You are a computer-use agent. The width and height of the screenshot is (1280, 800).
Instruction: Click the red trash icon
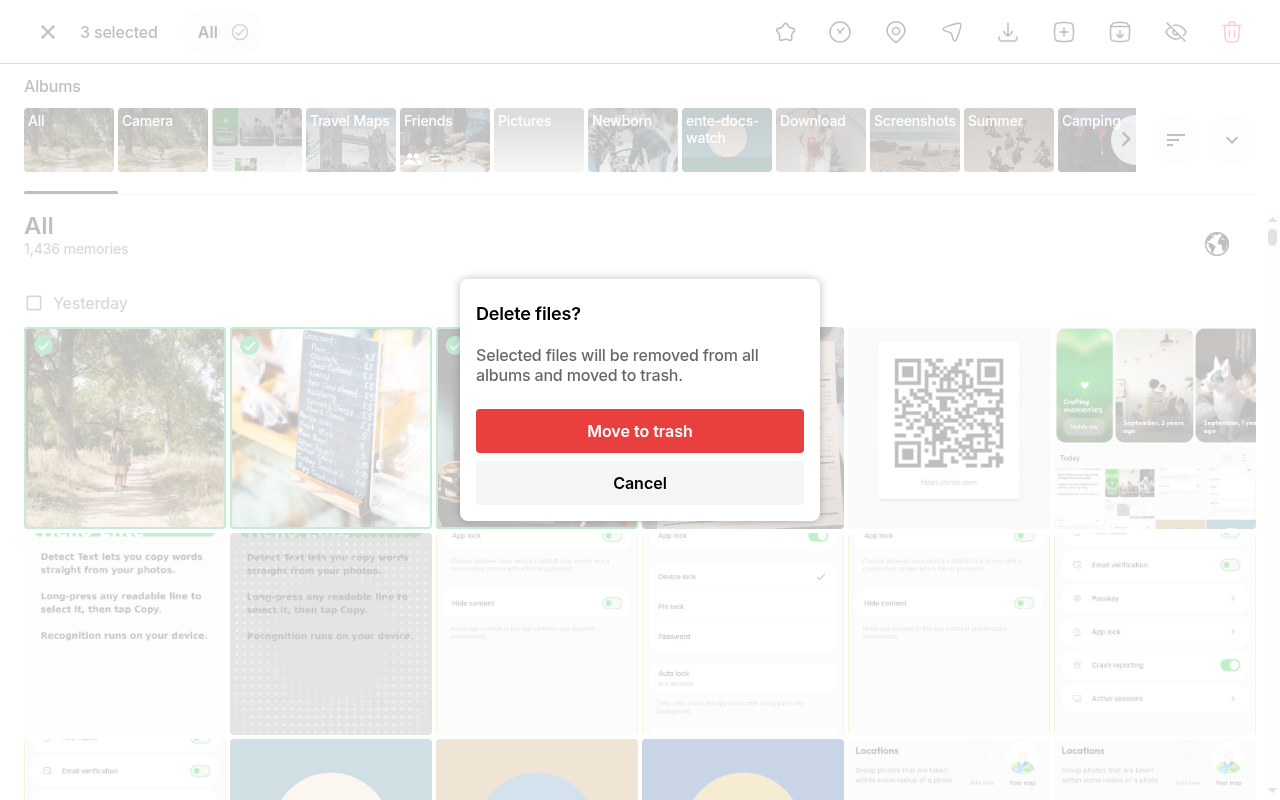(x=1232, y=32)
